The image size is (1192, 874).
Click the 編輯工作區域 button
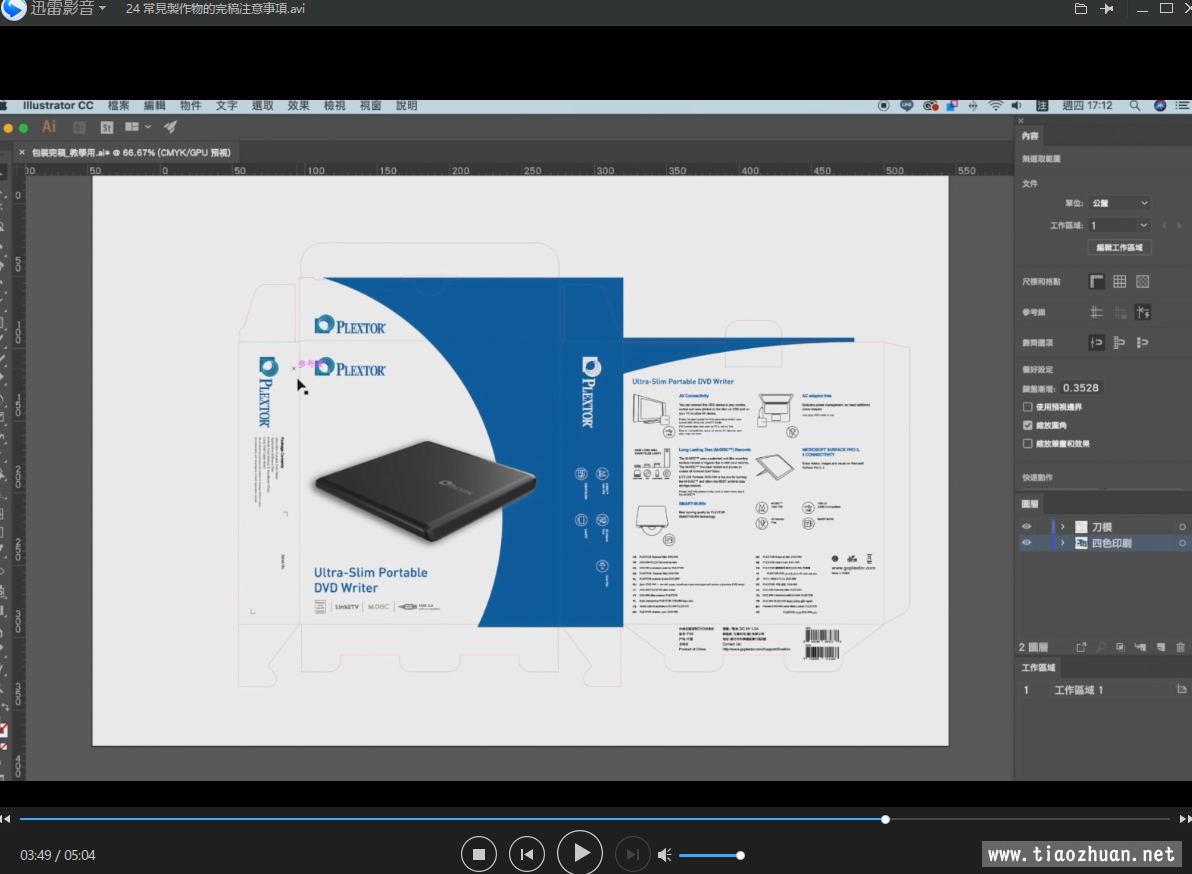pos(1120,248)
